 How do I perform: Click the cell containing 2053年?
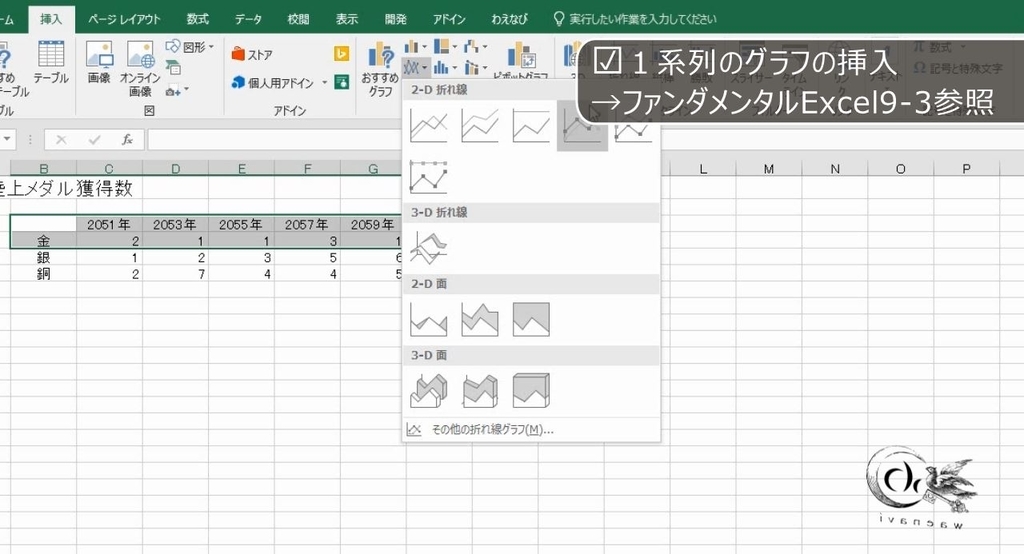tap(175, 224)
